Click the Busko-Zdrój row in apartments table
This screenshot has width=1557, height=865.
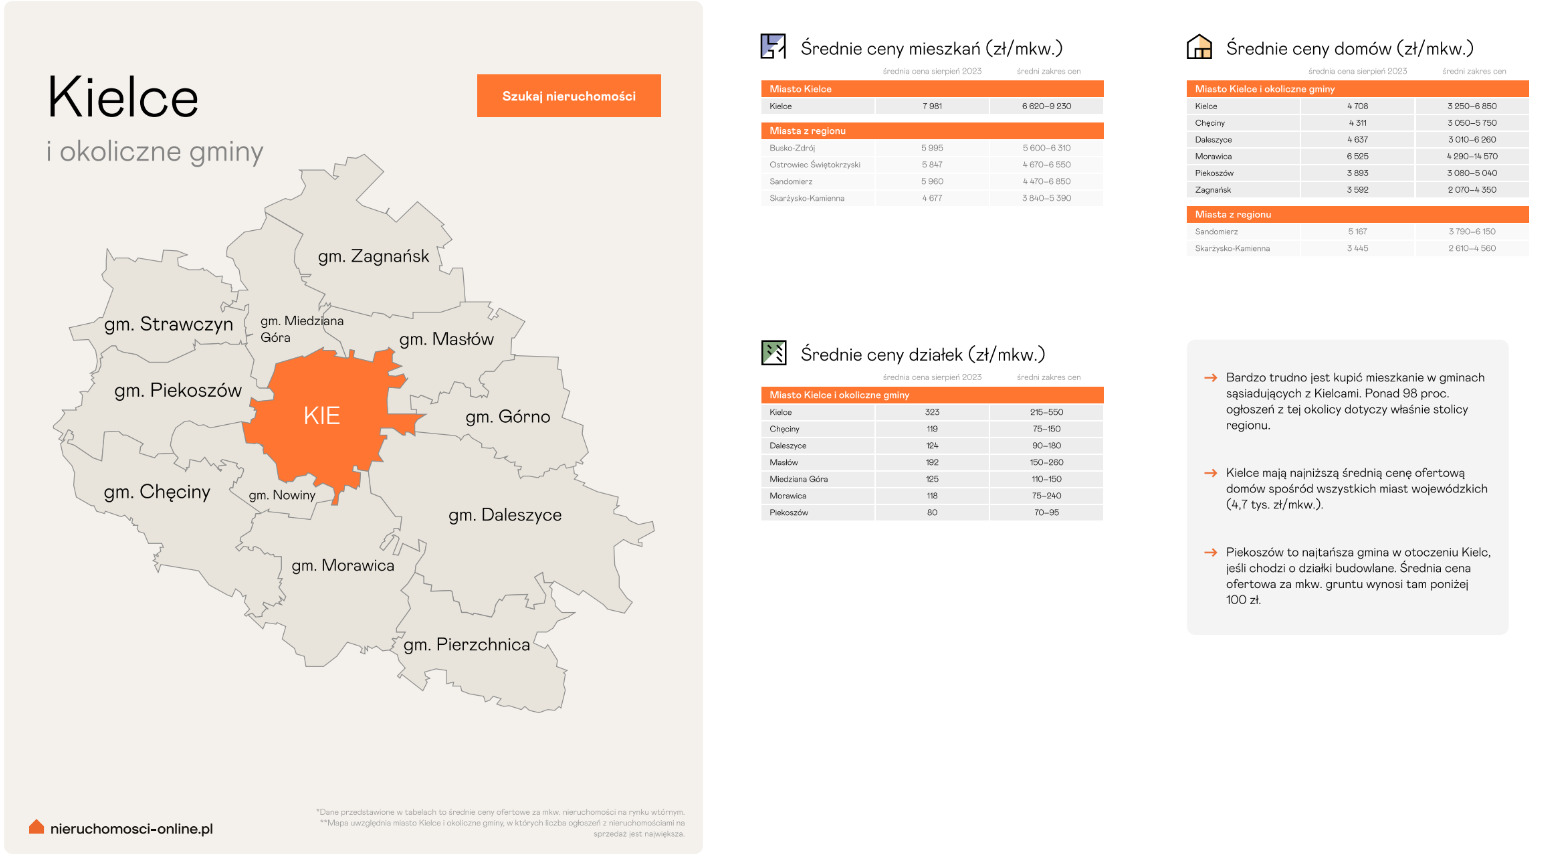tap(931, 148)
